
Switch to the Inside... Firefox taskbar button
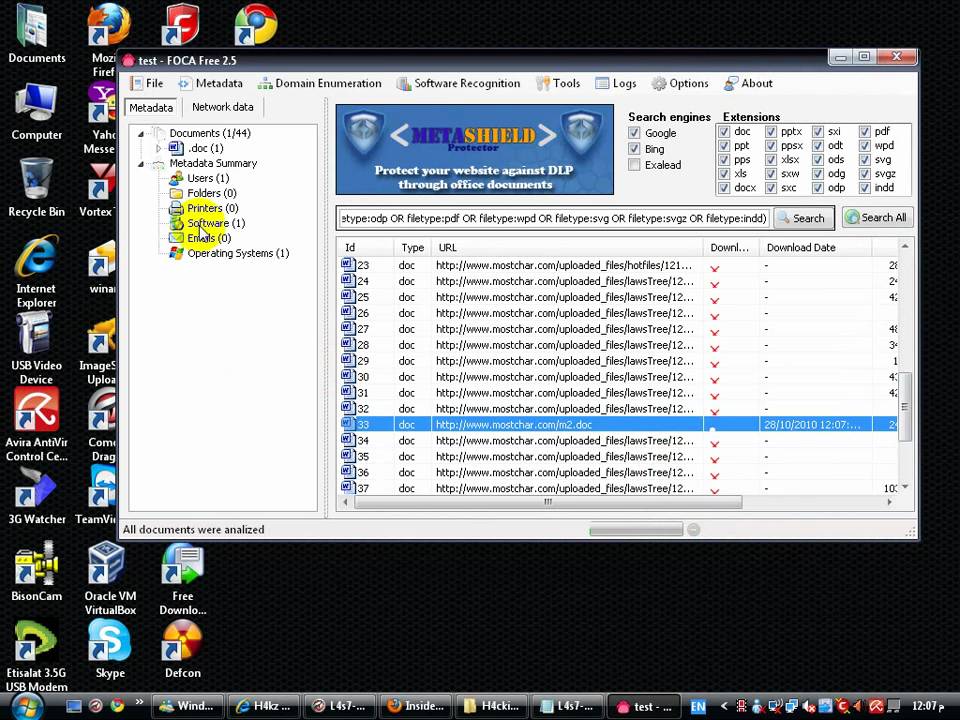tap(416, 706)
